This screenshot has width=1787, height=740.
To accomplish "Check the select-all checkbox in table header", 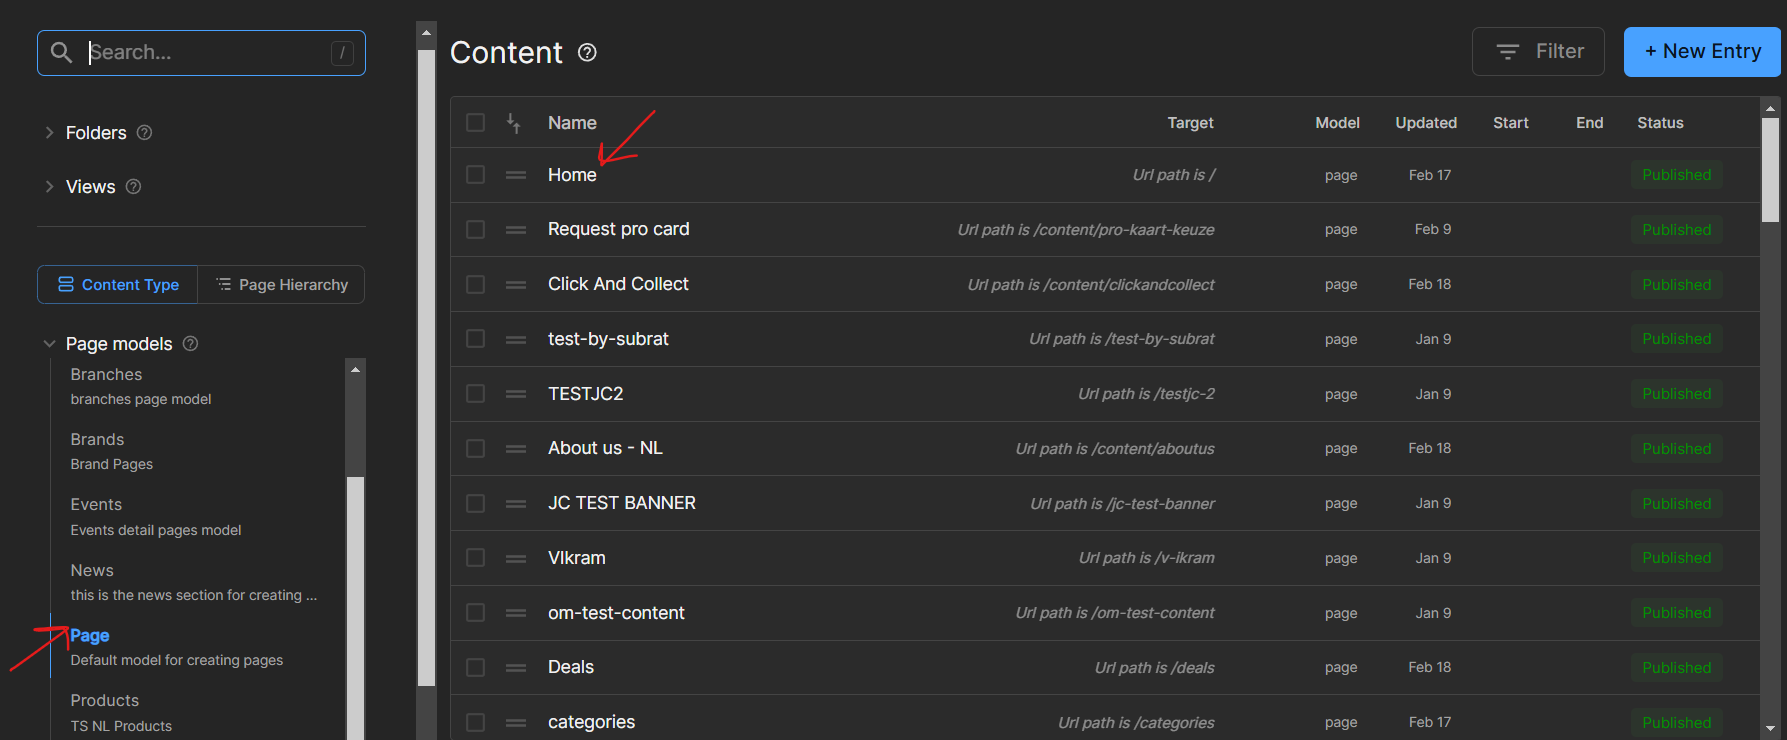I will [476, 123].
